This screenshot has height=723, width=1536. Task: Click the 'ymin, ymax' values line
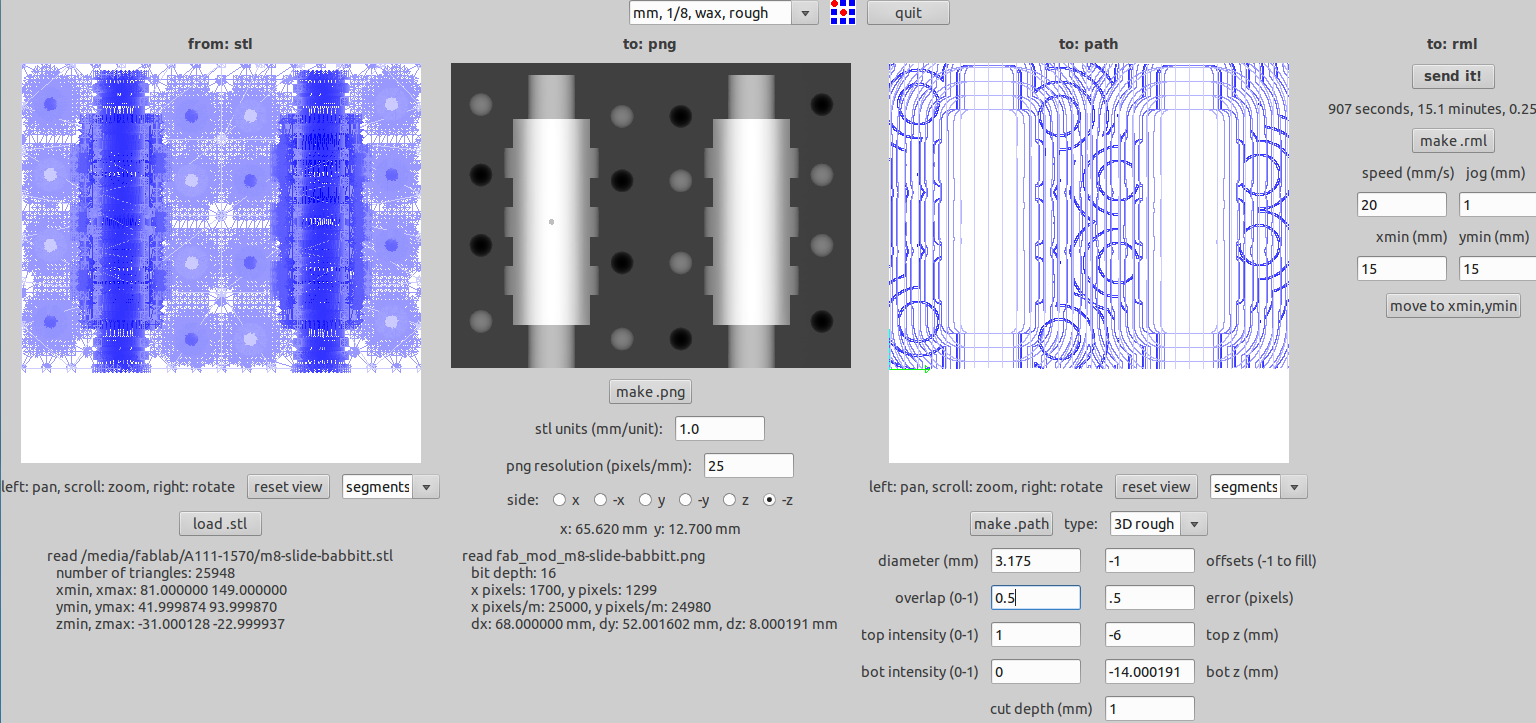pos(166,607)
